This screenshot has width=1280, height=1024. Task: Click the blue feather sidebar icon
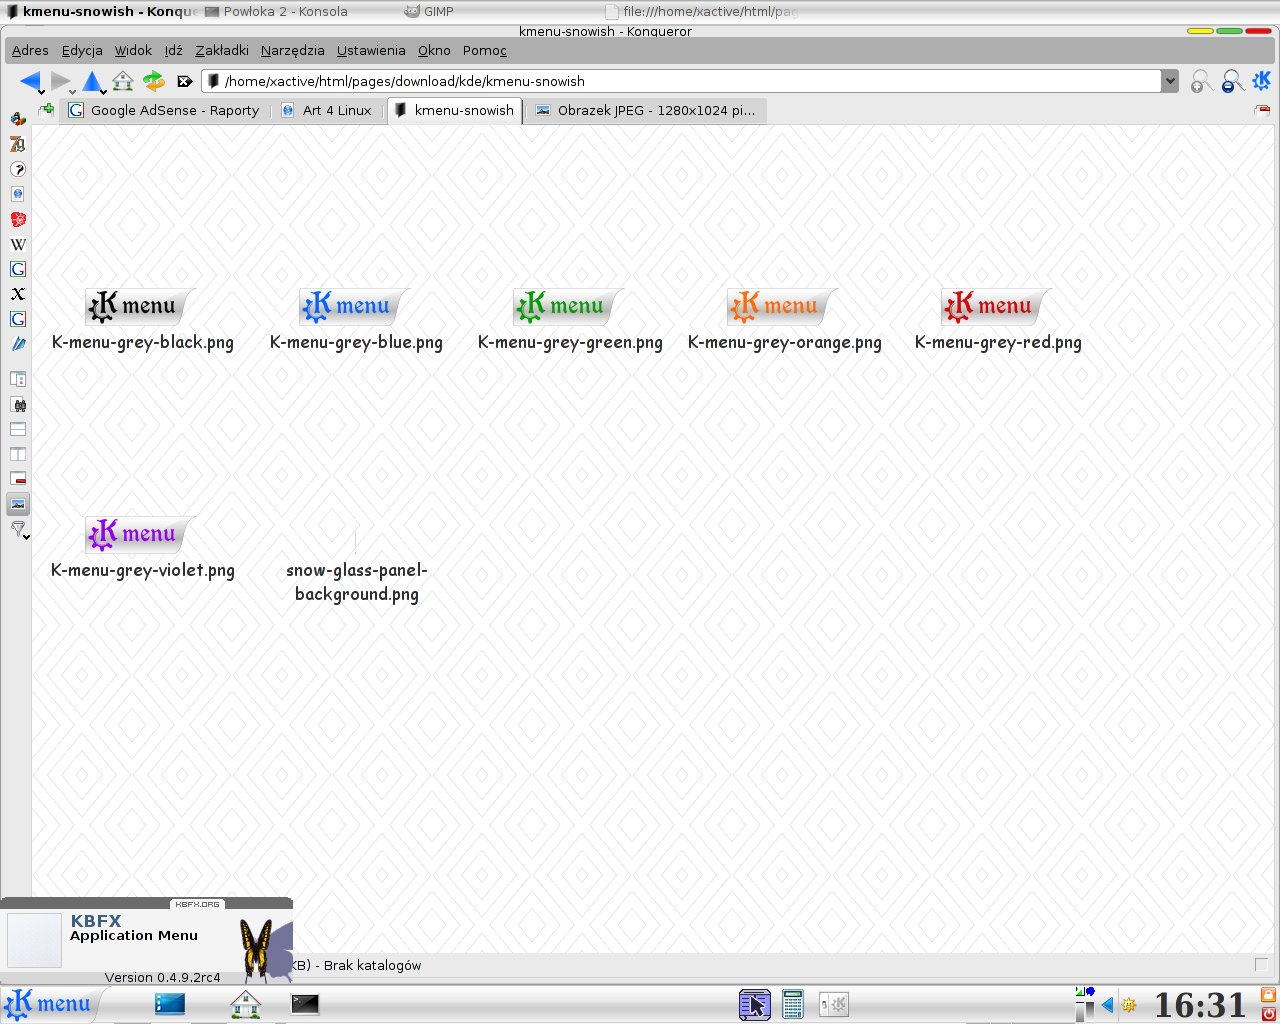pyautogui.click(x=18, y=344)
